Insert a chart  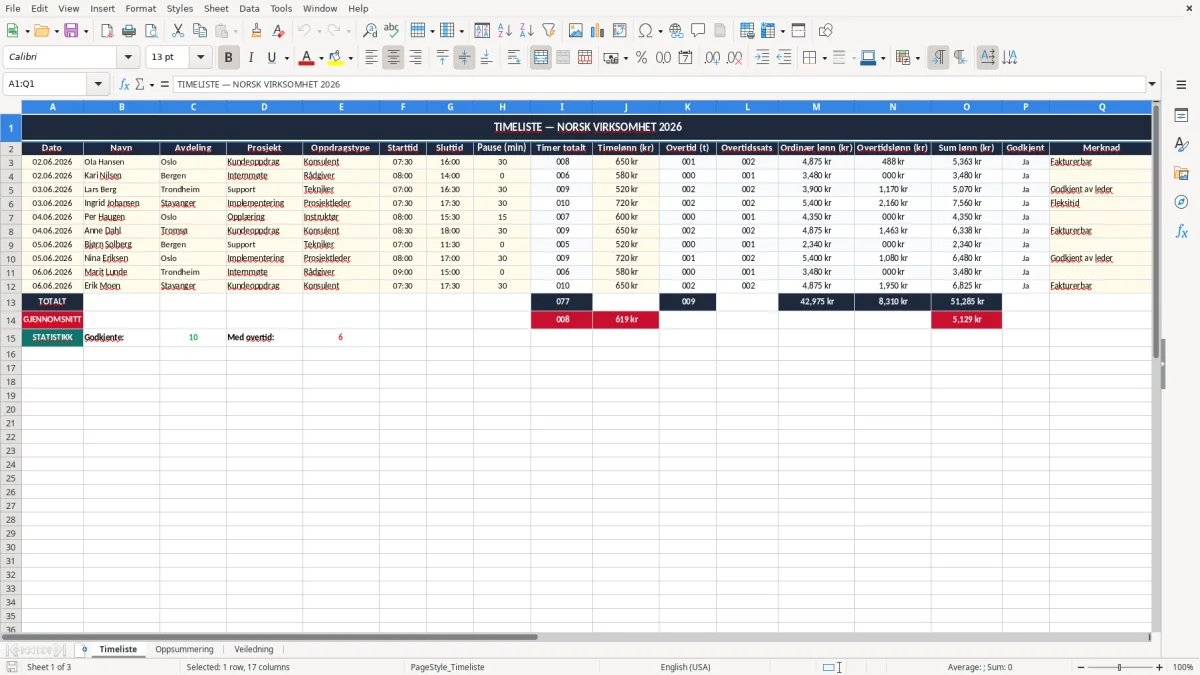[598, 31]
